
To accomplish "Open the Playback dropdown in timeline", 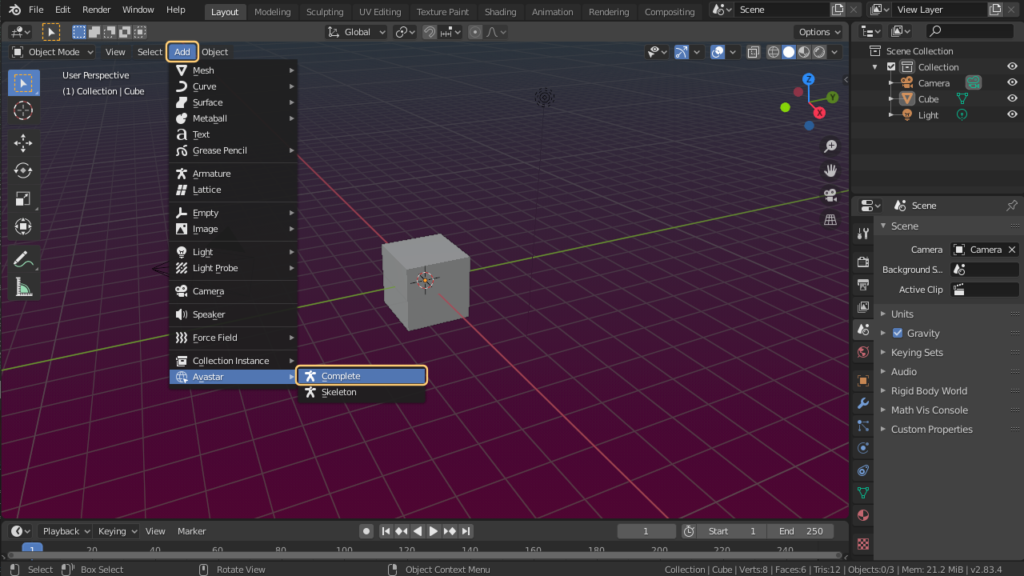I will (x=66, y=531).
